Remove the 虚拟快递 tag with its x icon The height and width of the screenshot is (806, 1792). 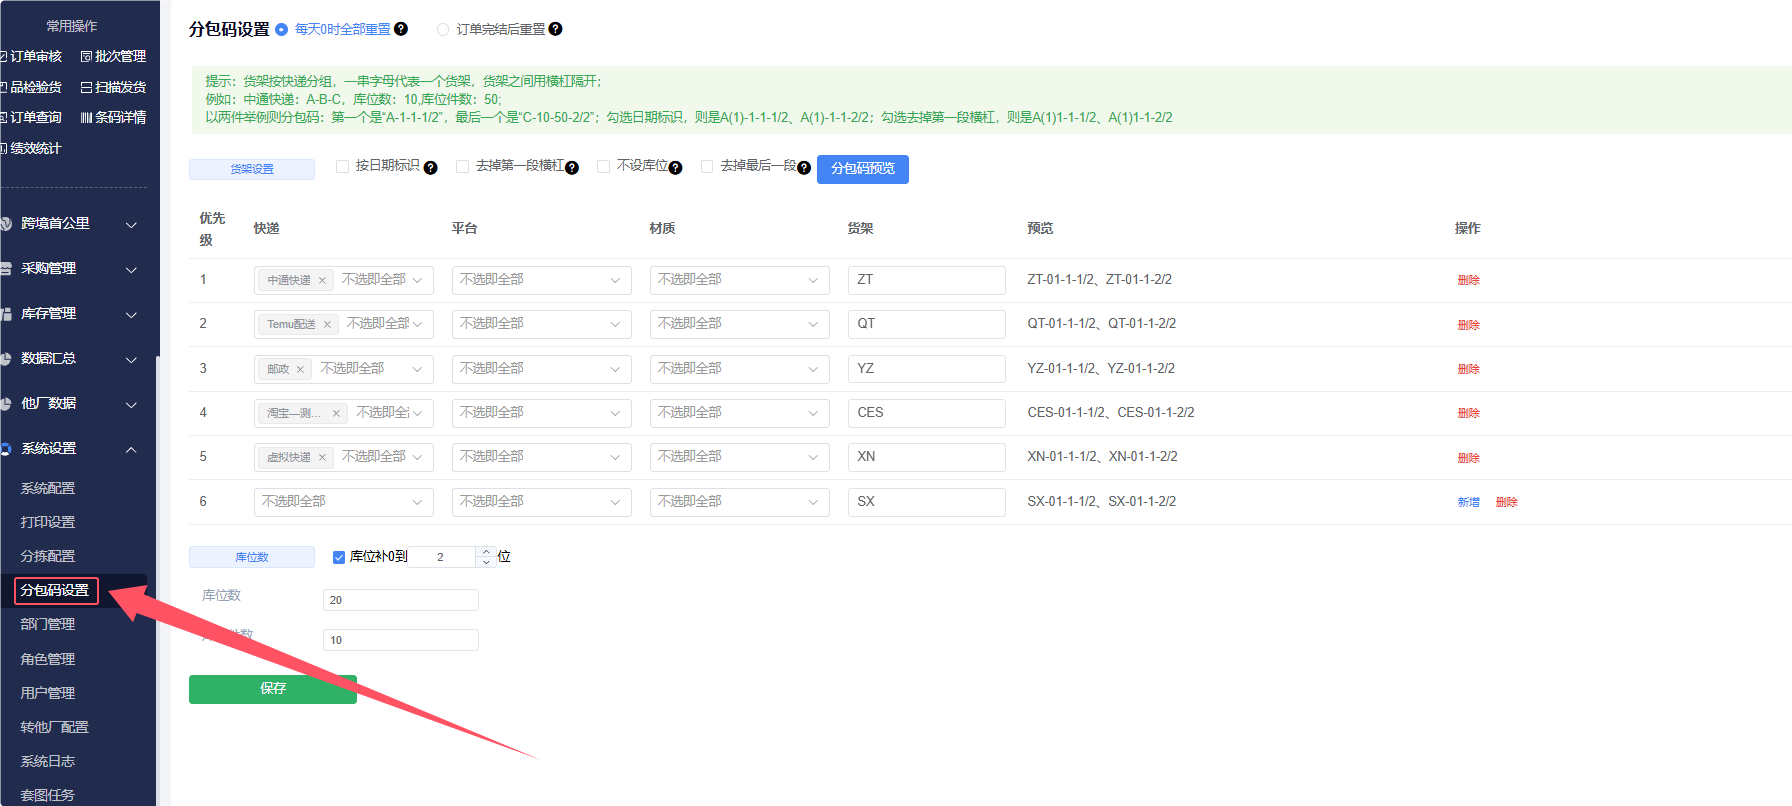[x=322, y=457]
